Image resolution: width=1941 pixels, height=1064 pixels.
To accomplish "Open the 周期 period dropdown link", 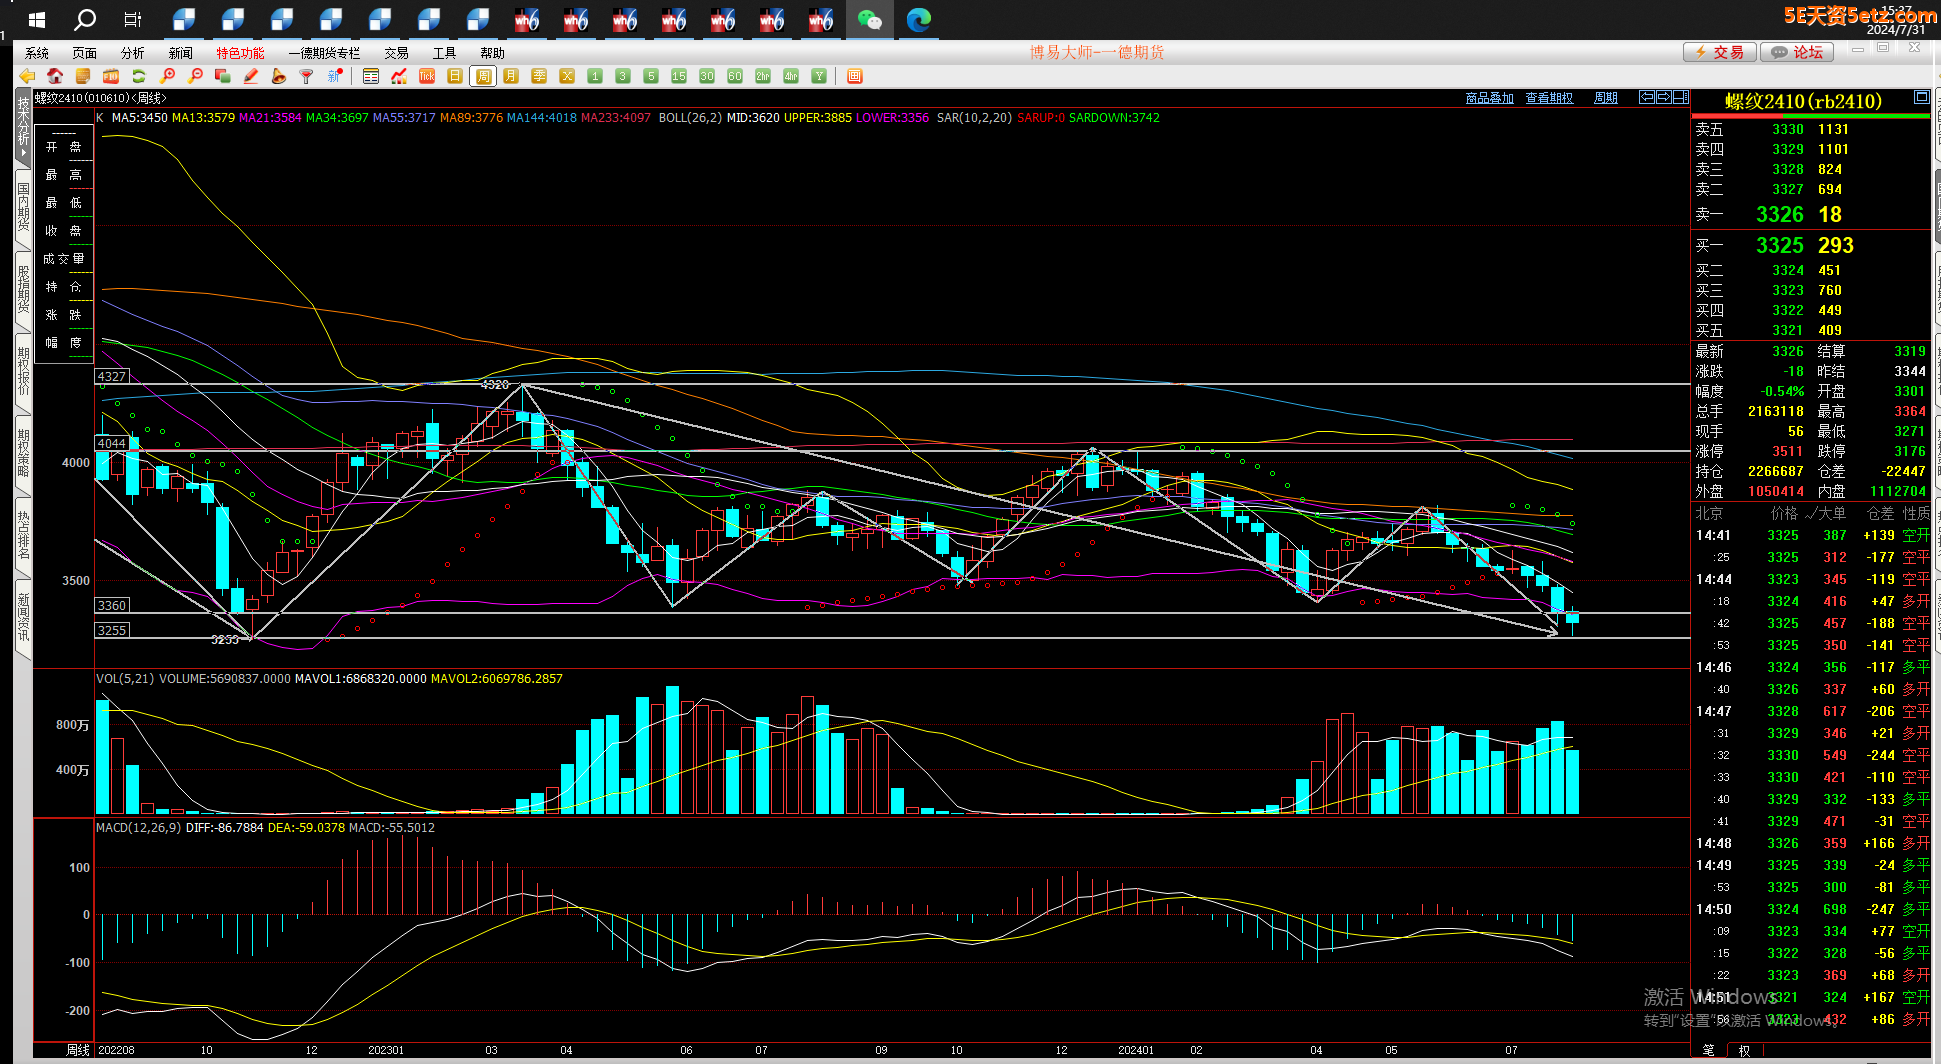I will point(1605,98).
